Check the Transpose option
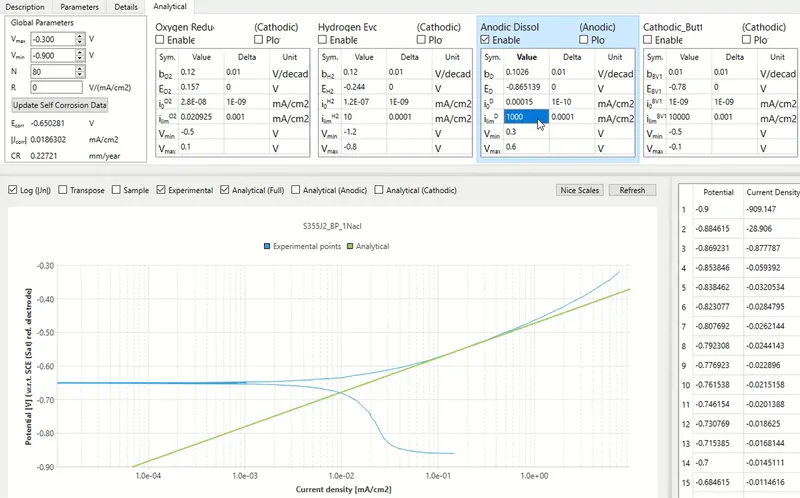 (x=63, y=190)
